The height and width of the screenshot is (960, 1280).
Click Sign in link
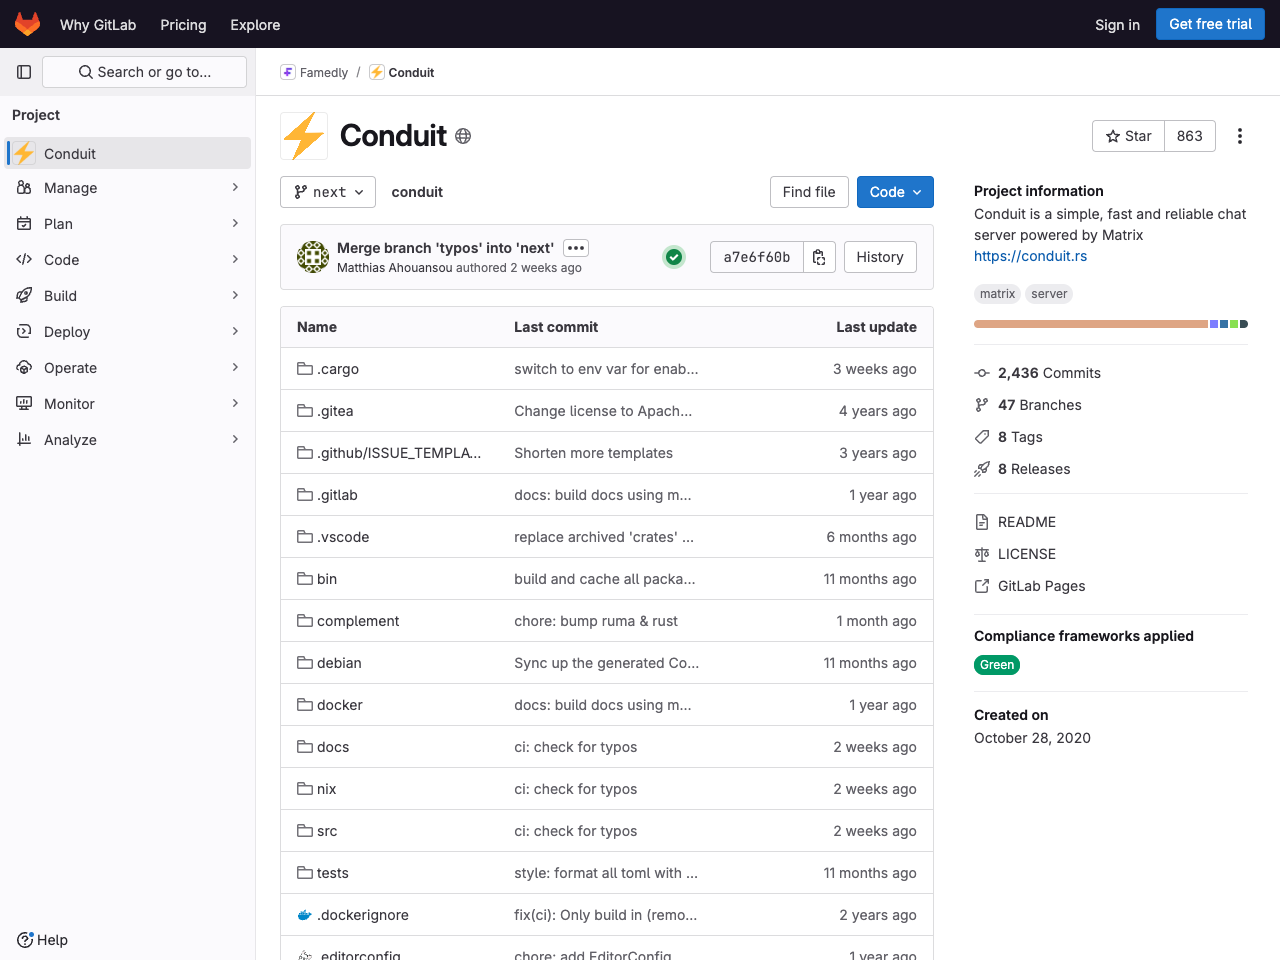(1117, 24)
